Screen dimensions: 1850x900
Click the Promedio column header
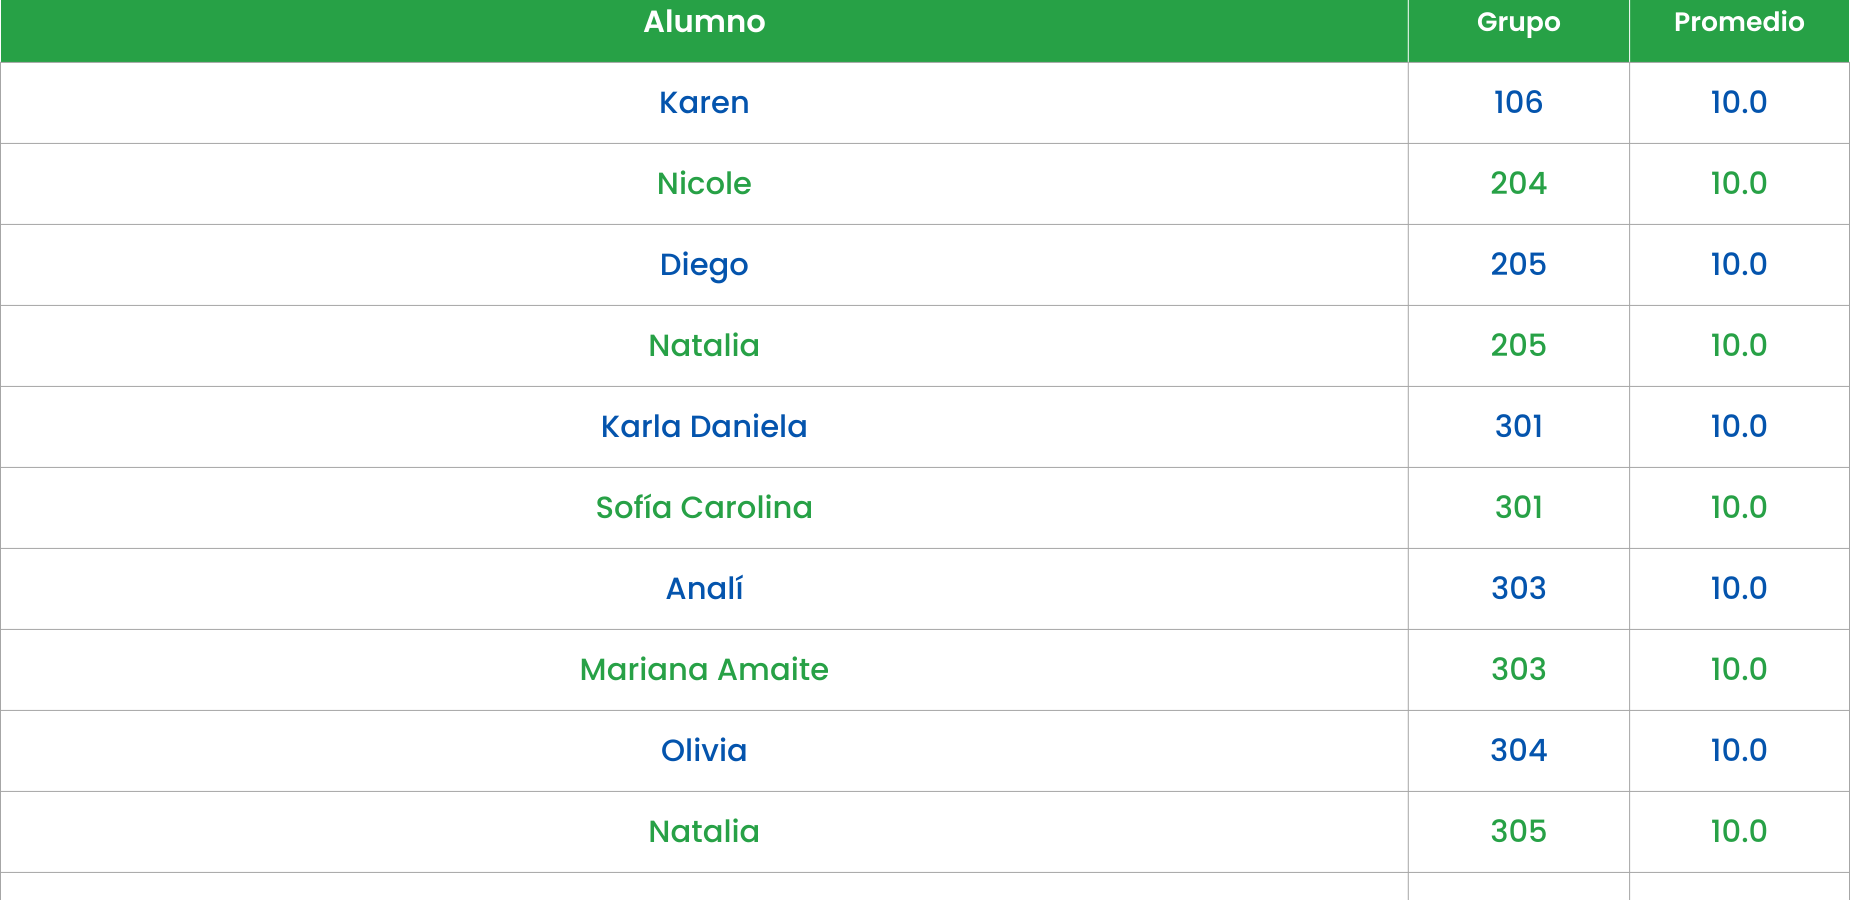pos(1739,22)
